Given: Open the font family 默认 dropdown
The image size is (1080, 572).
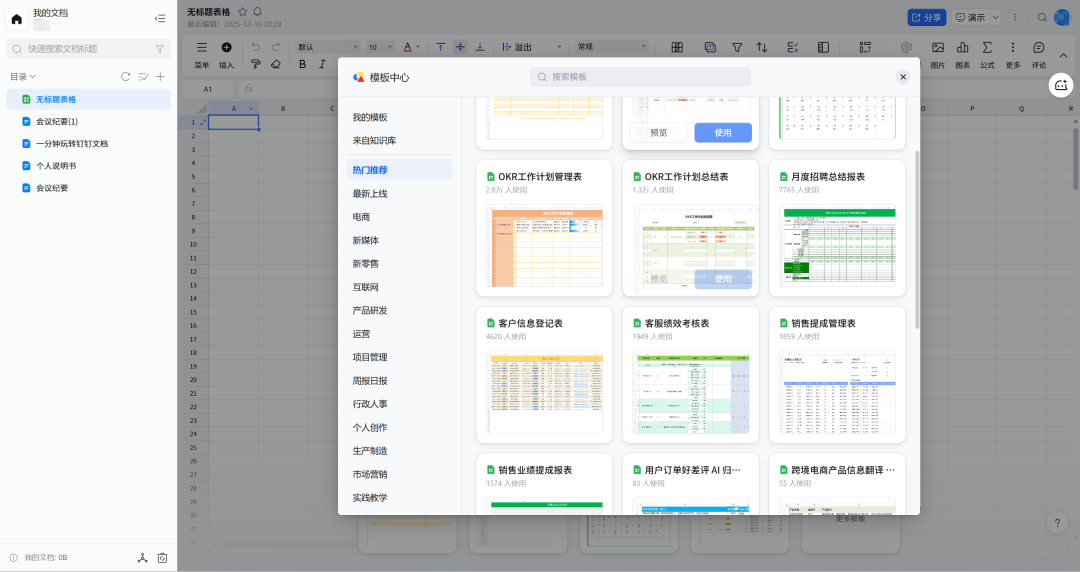Looking at the screenshot, I should tap(328, 47).
